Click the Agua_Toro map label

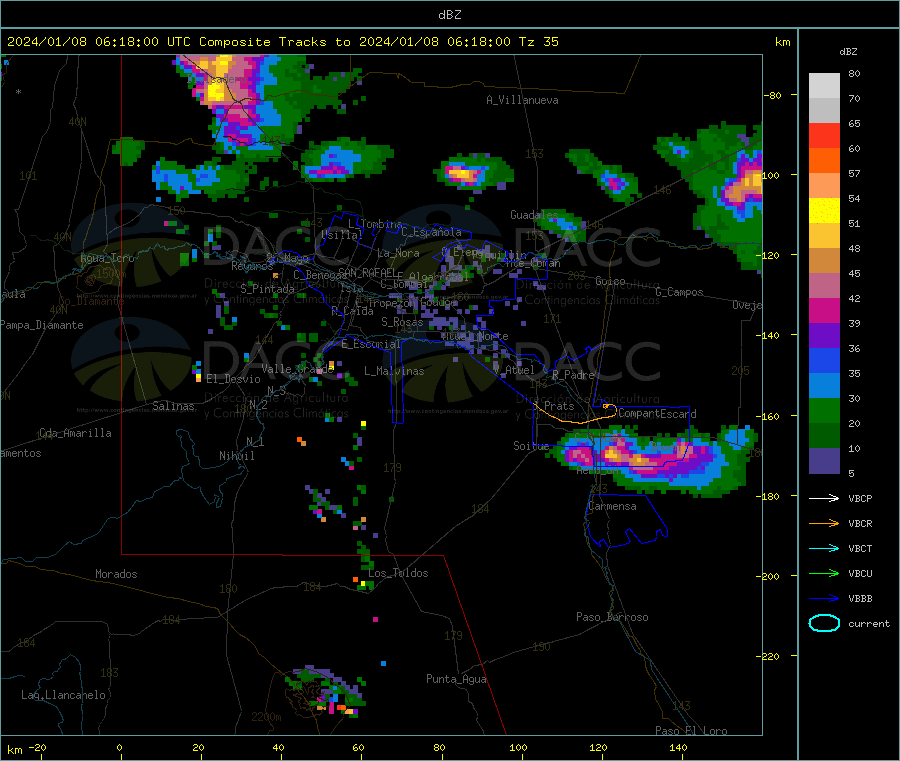tap(107, 258)
